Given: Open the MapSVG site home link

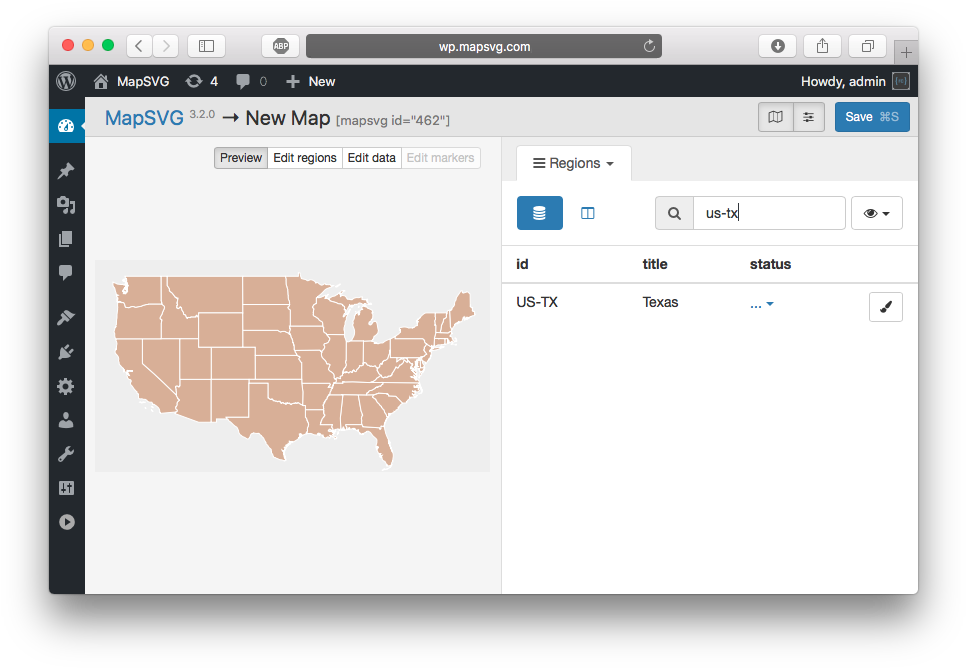Looking at the screenshot, I should pos(131,81).
